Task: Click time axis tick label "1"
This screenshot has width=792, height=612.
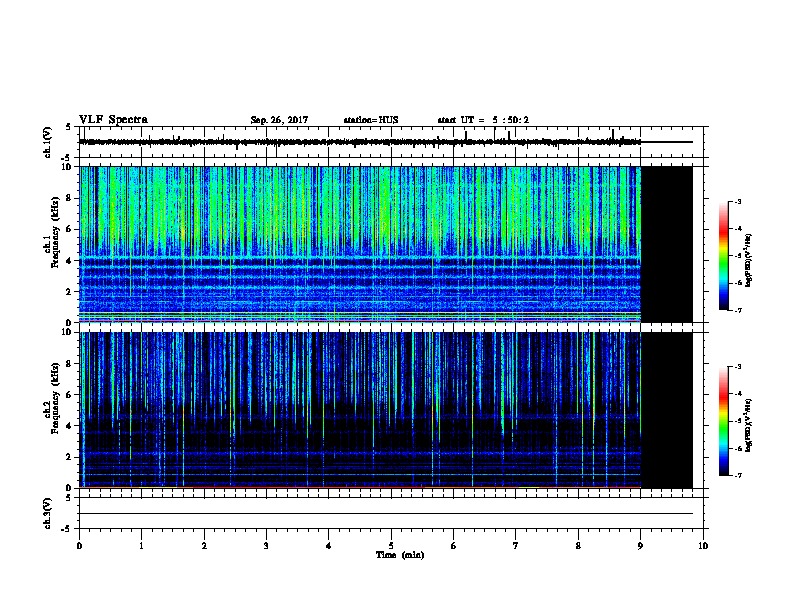Action: coord(142,546)
